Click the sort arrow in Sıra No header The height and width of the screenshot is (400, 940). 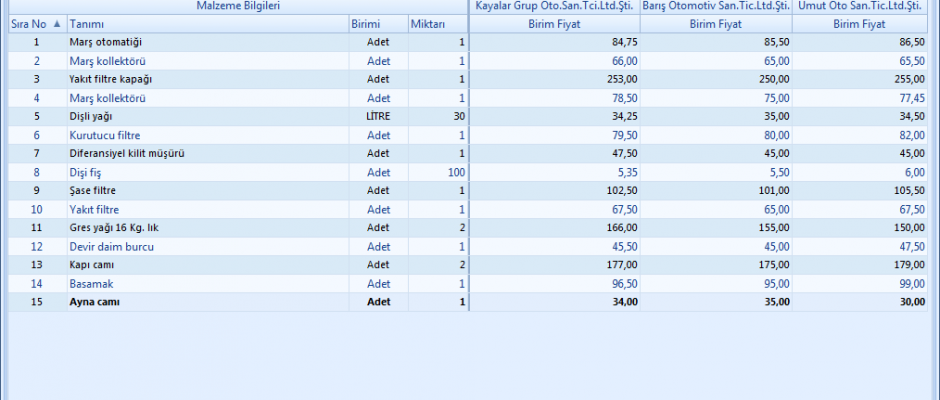(56, 23)
